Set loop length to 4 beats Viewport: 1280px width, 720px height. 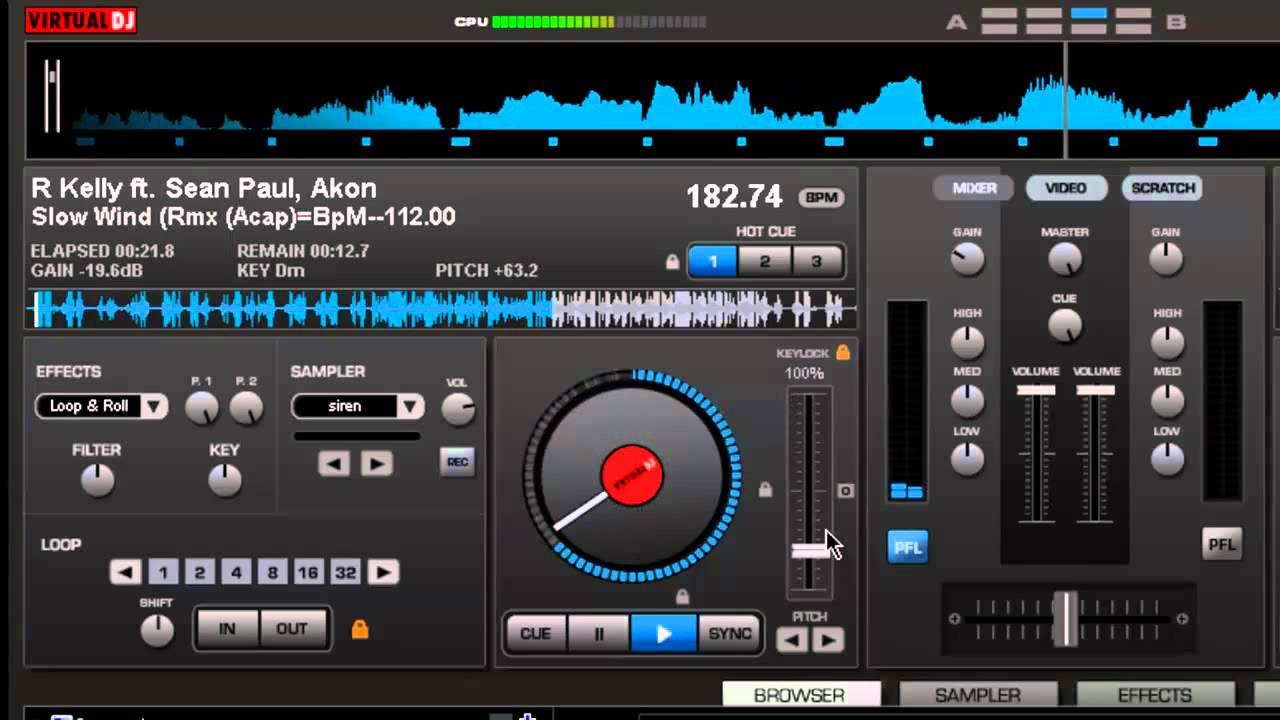(236, 572)
